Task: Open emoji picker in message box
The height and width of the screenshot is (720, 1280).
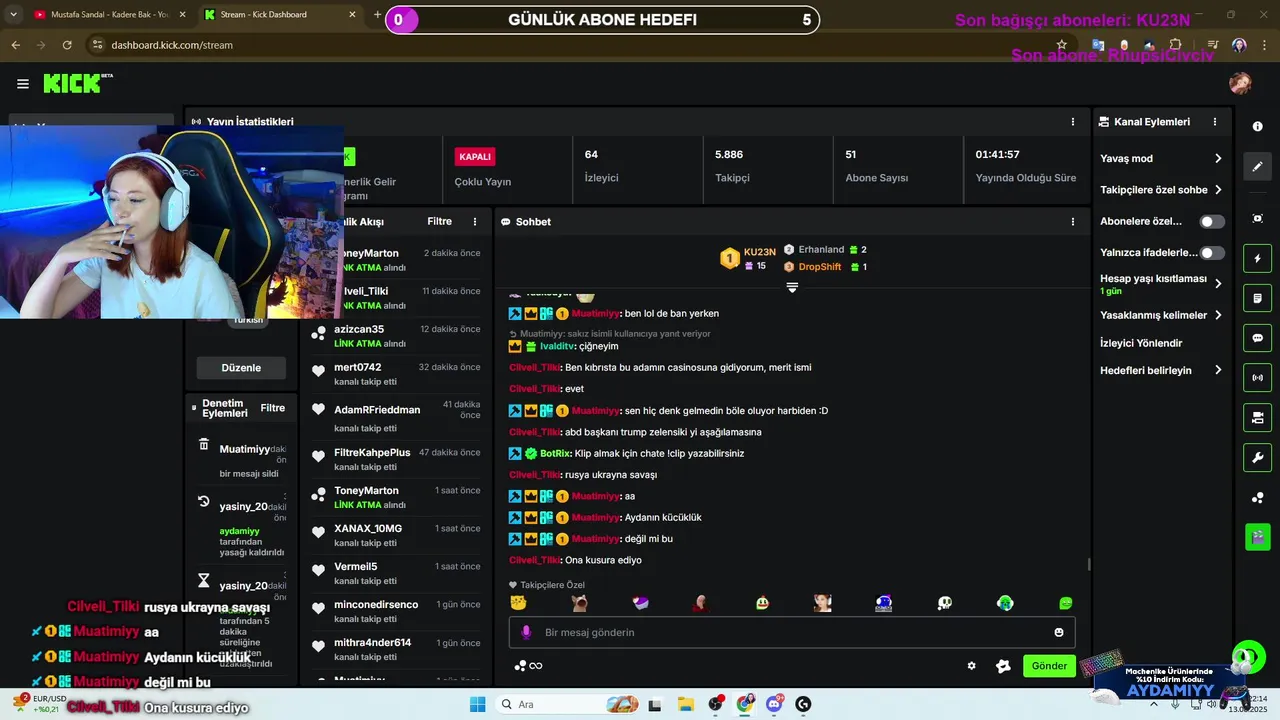Action: (x=1059, y=632)
